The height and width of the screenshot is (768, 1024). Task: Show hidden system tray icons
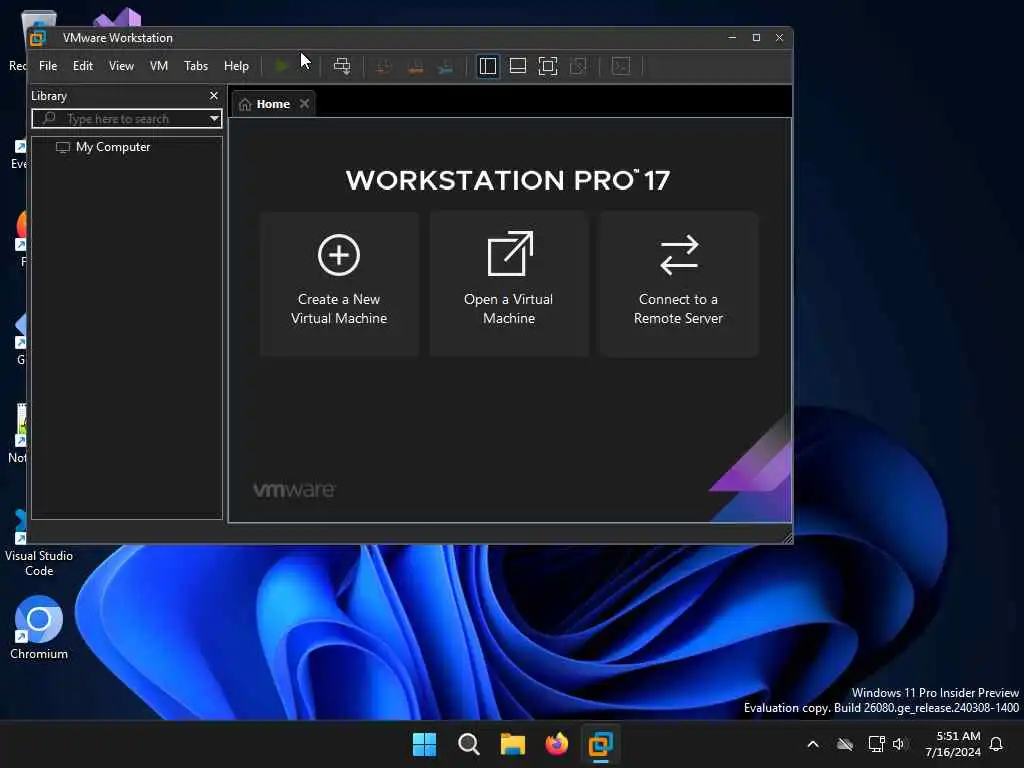[813, 744]
